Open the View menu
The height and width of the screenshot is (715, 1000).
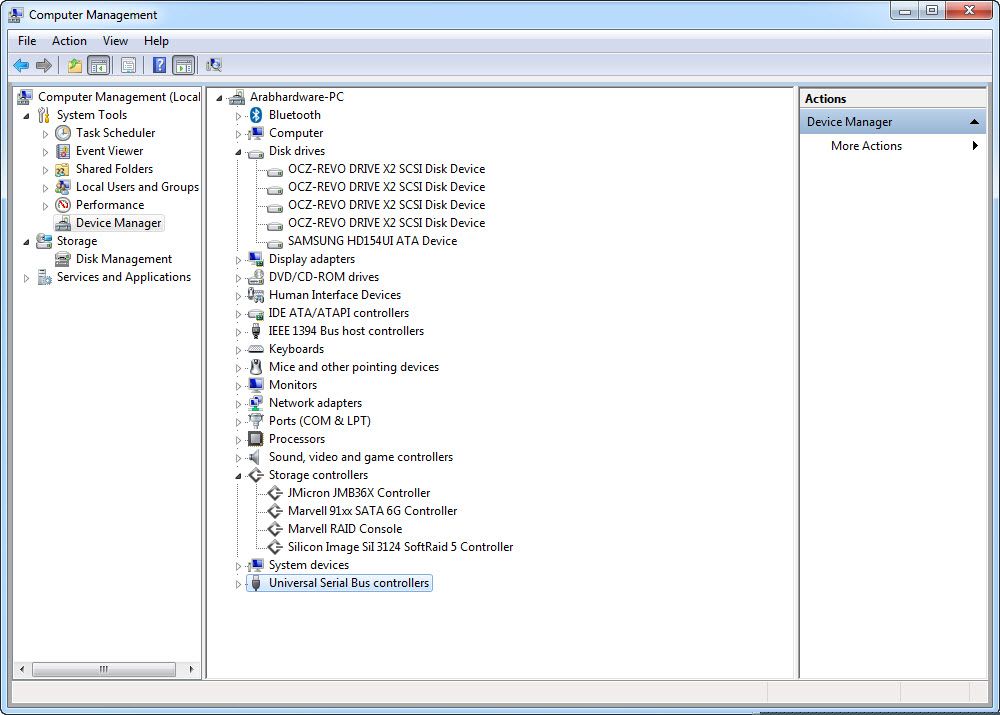(x=115, y=41)
